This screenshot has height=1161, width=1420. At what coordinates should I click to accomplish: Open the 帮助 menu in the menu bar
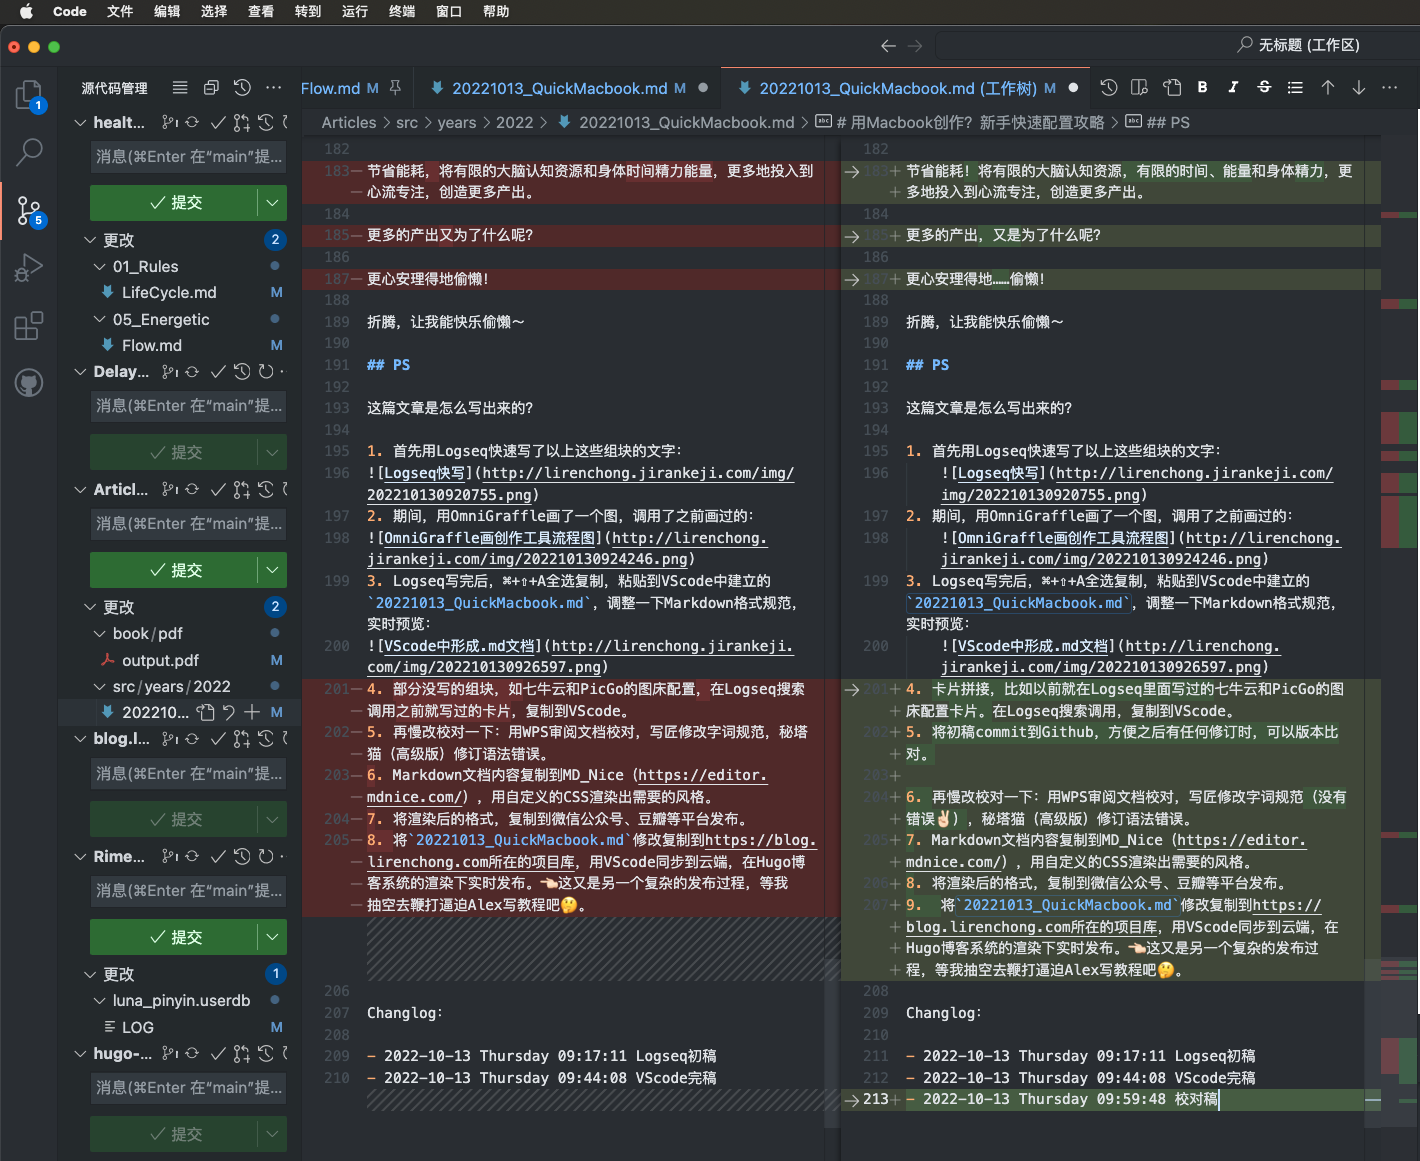(x=496, y=12)
